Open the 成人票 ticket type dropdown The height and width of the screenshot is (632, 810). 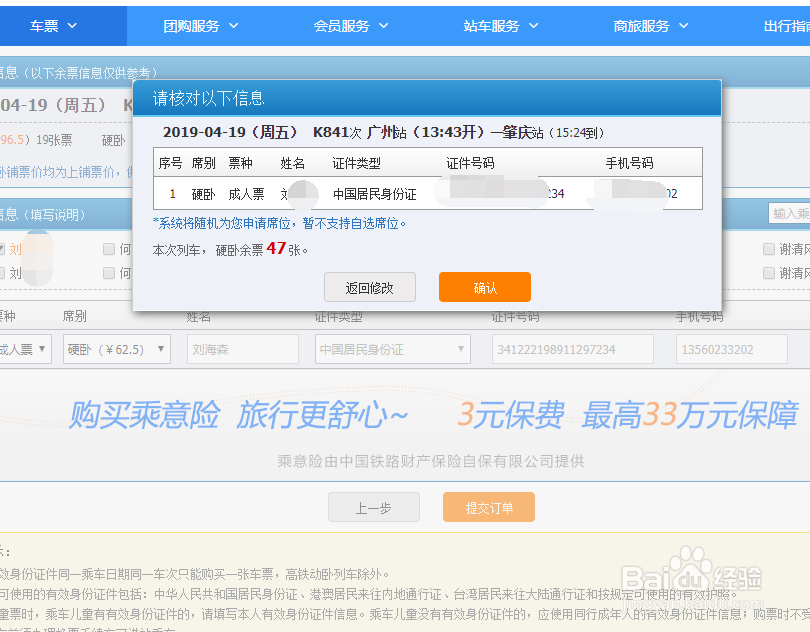(25, 349)
